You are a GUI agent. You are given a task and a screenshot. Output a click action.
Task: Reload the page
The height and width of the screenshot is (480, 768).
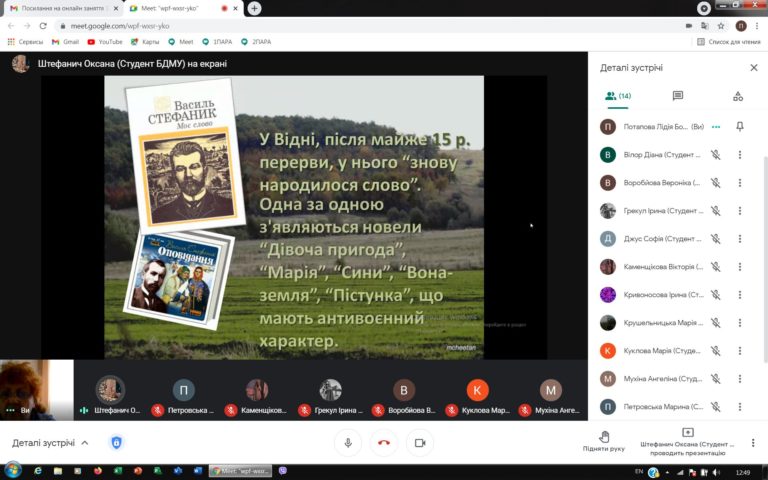click(43, 26)
